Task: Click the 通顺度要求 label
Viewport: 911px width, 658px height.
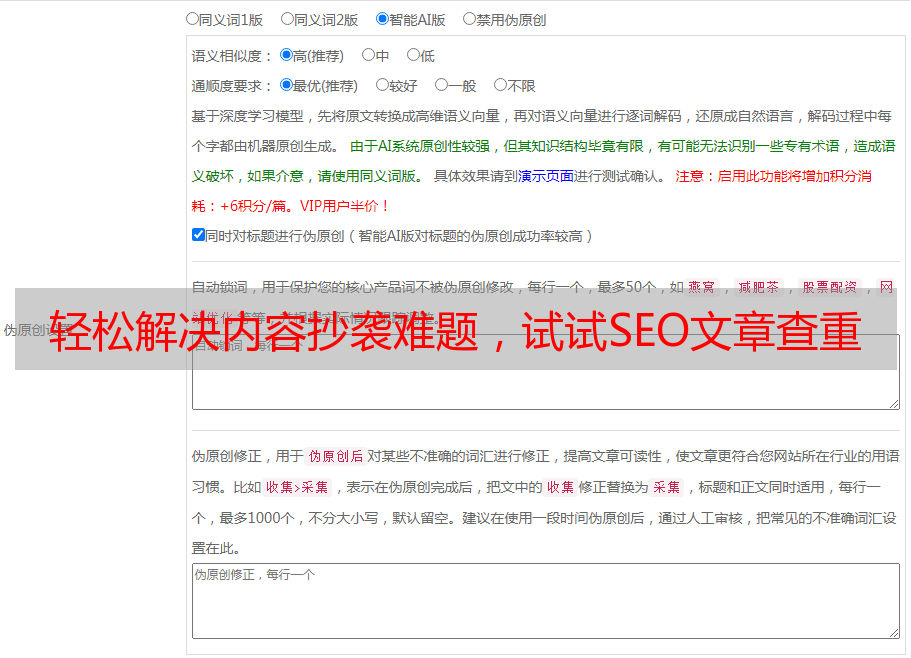Action: coord(232,86)
